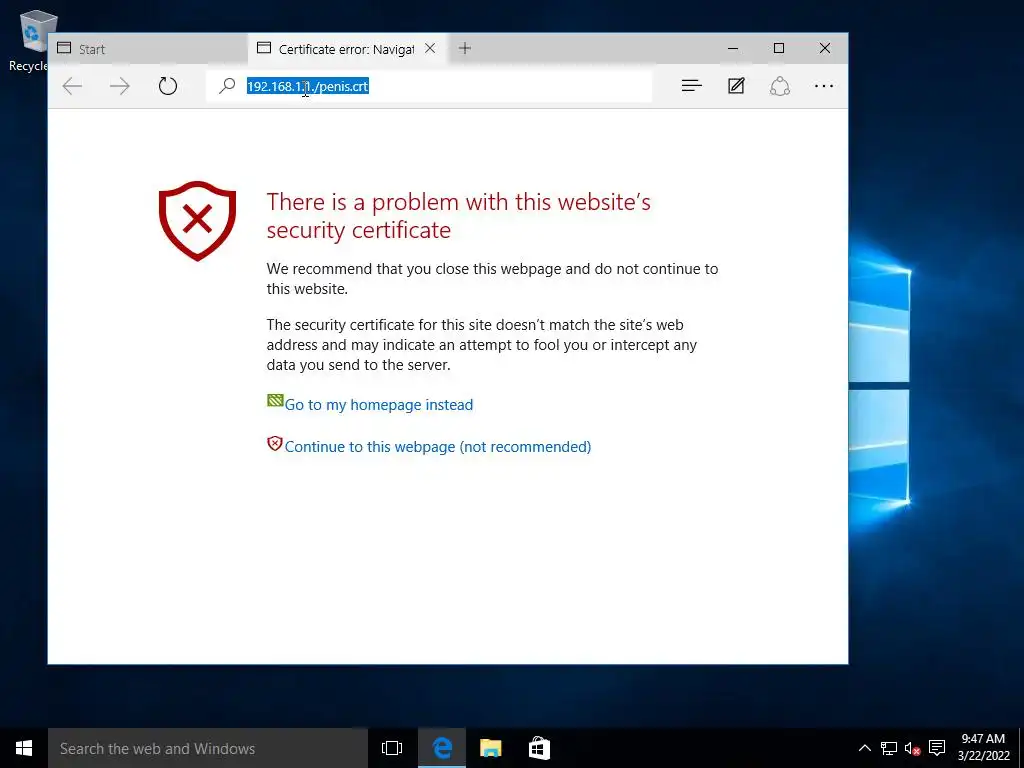Viewport: 1024px width, 768px height.
Task: Select the Certificate error tab
Action: (347, 49)
